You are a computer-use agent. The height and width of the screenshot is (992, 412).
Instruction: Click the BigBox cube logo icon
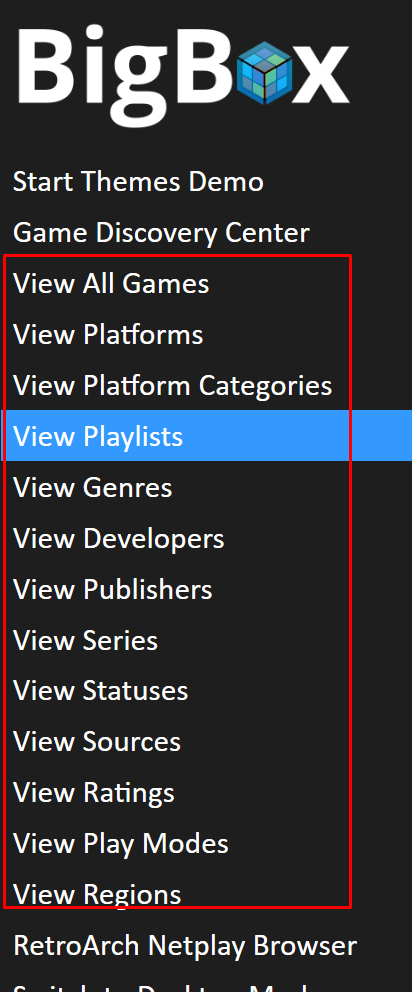click(x=265, y=73)
